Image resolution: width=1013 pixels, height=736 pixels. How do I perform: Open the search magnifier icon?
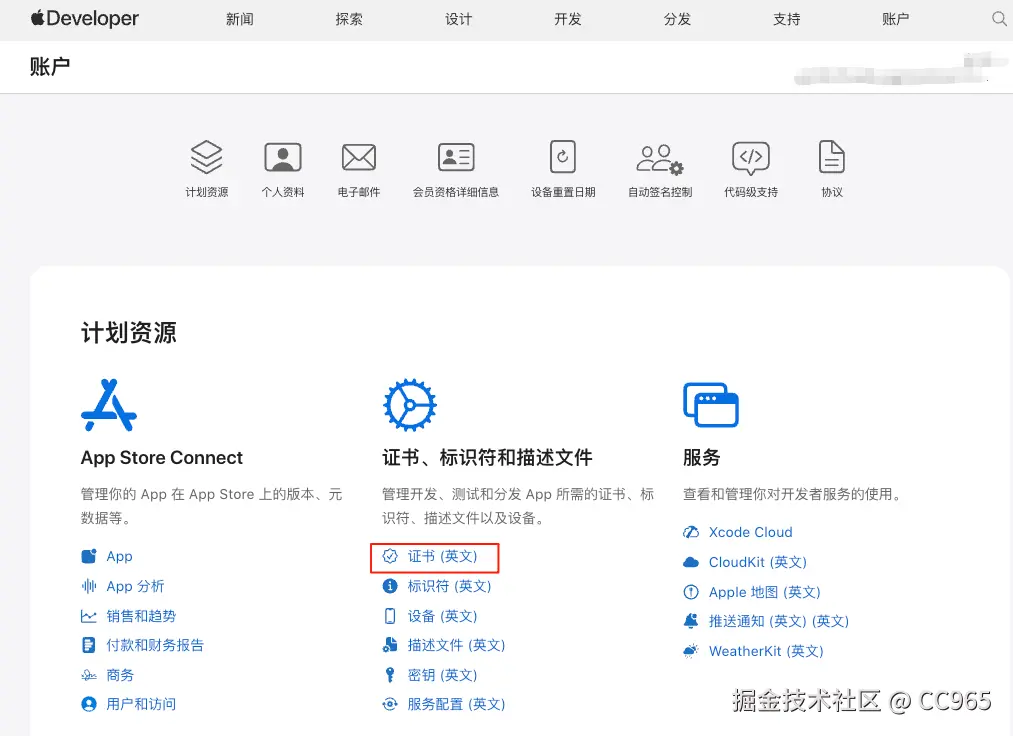999,19
